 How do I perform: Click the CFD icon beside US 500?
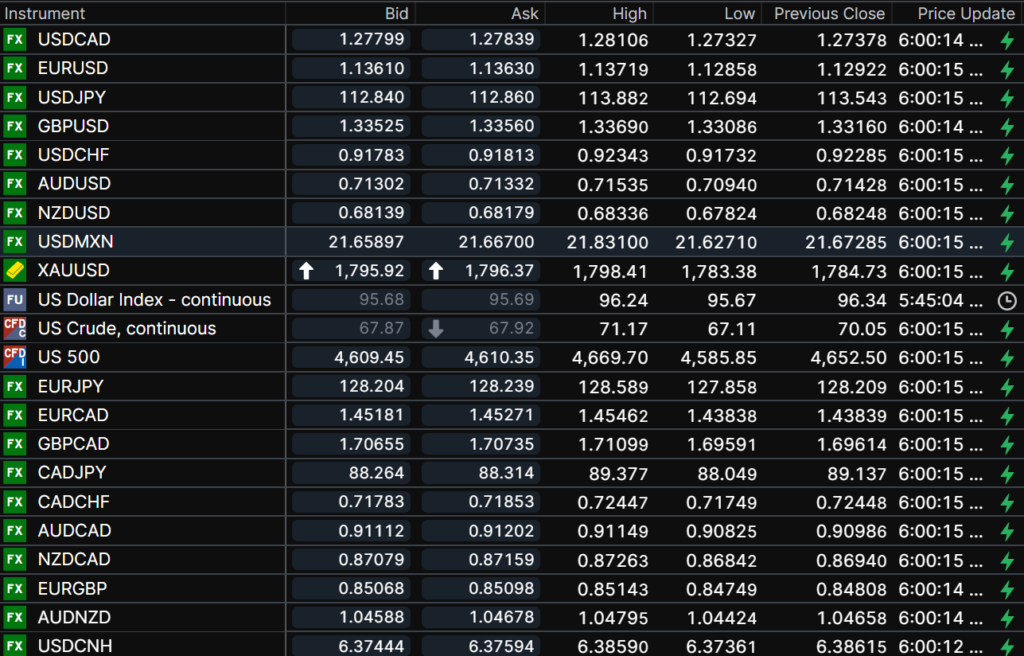point(14,357)
